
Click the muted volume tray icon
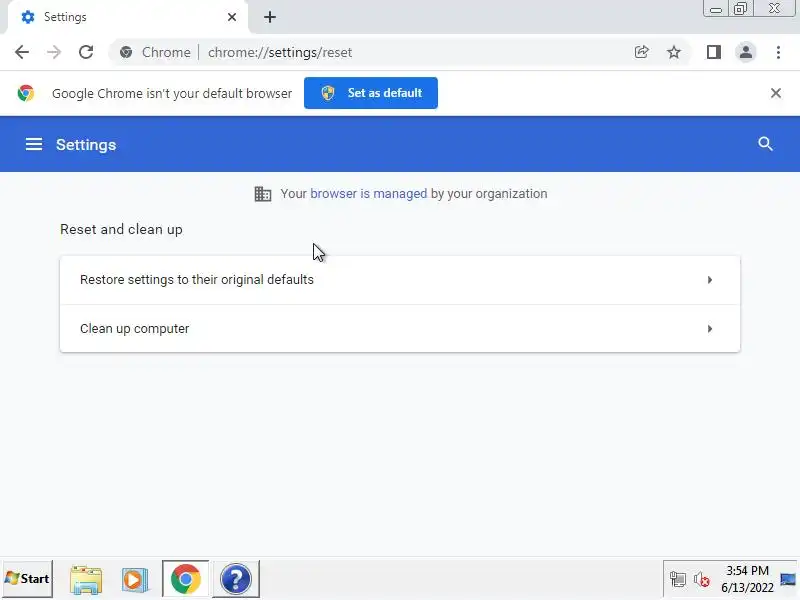[702, 580]
